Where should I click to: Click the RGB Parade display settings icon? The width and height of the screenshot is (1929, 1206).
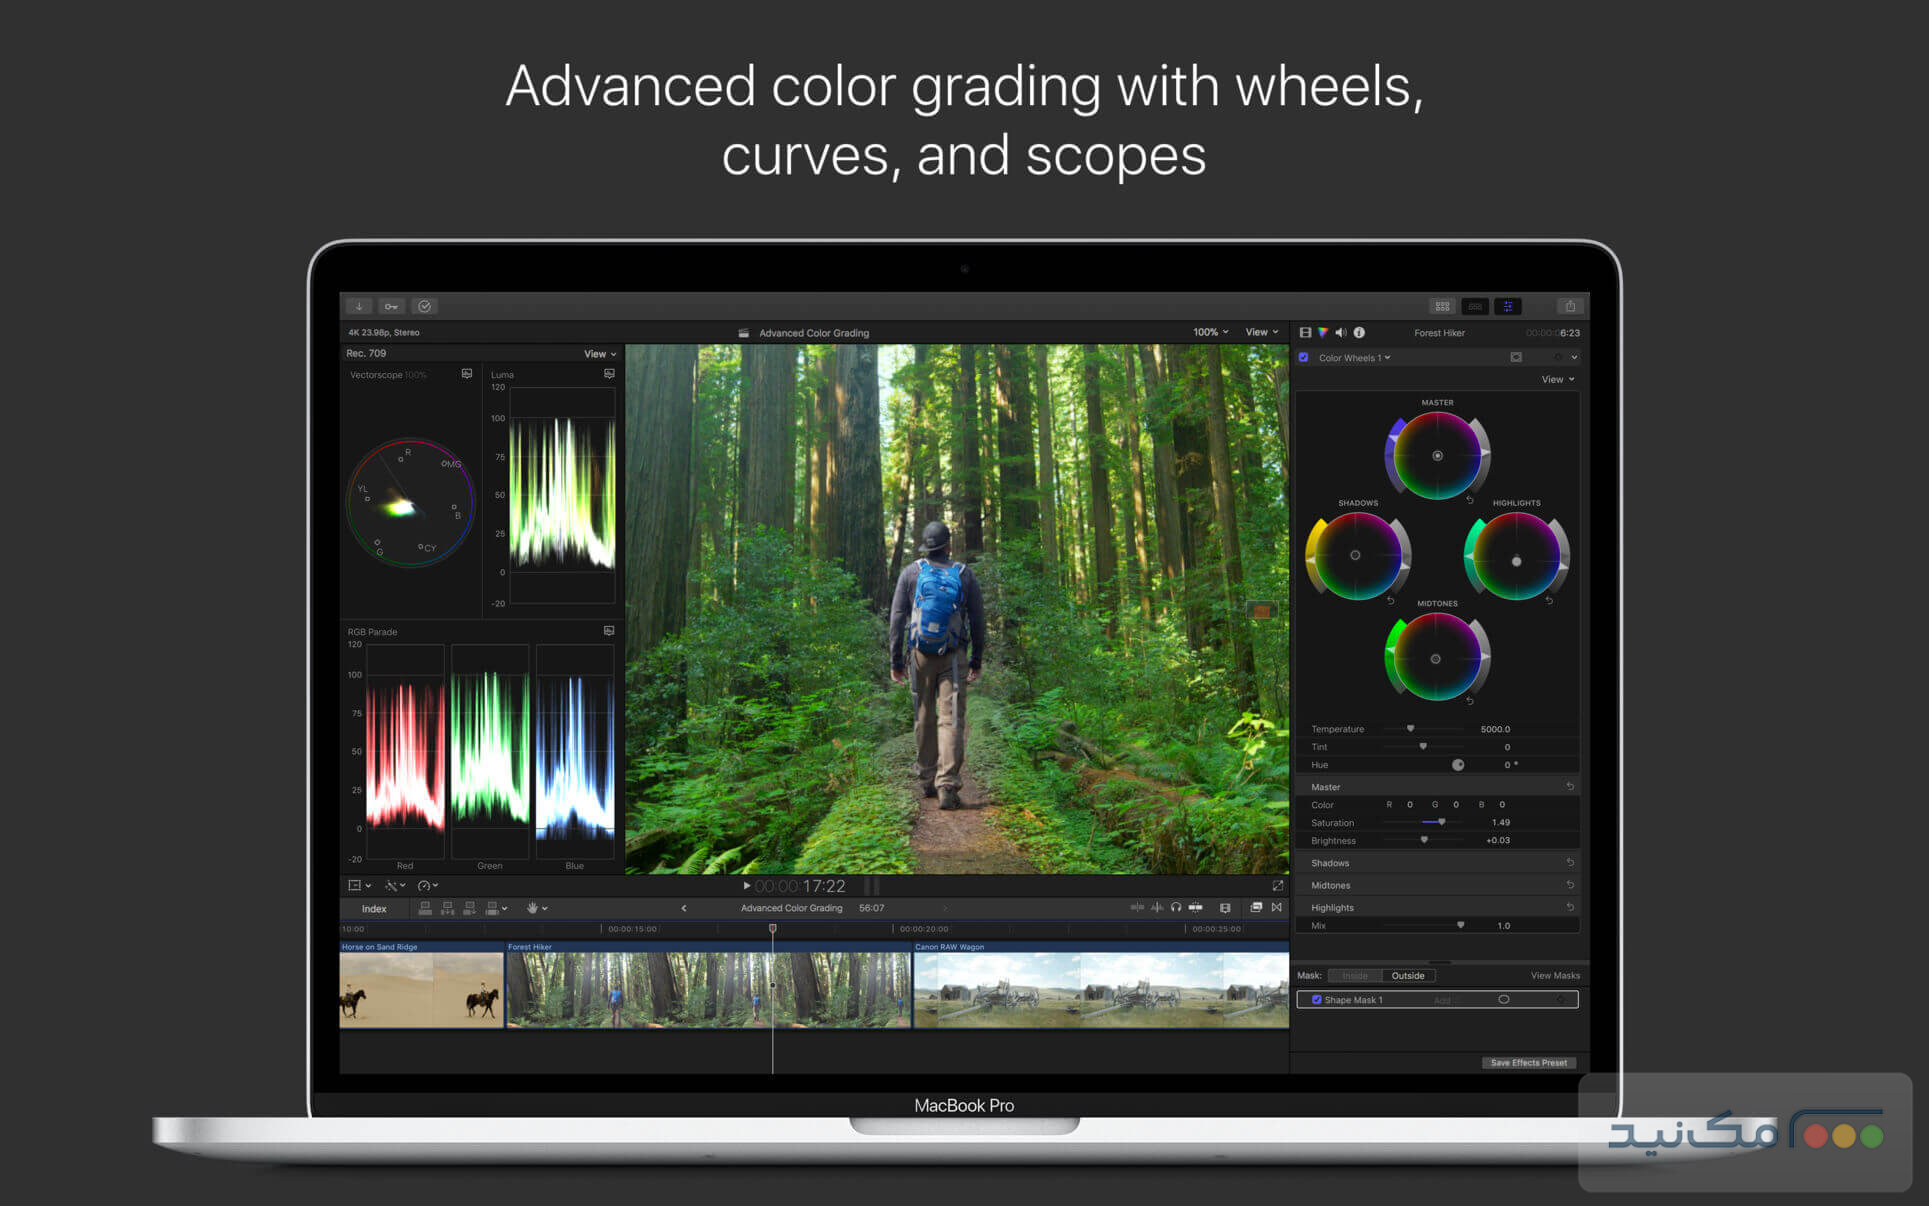tap(609, 631)
